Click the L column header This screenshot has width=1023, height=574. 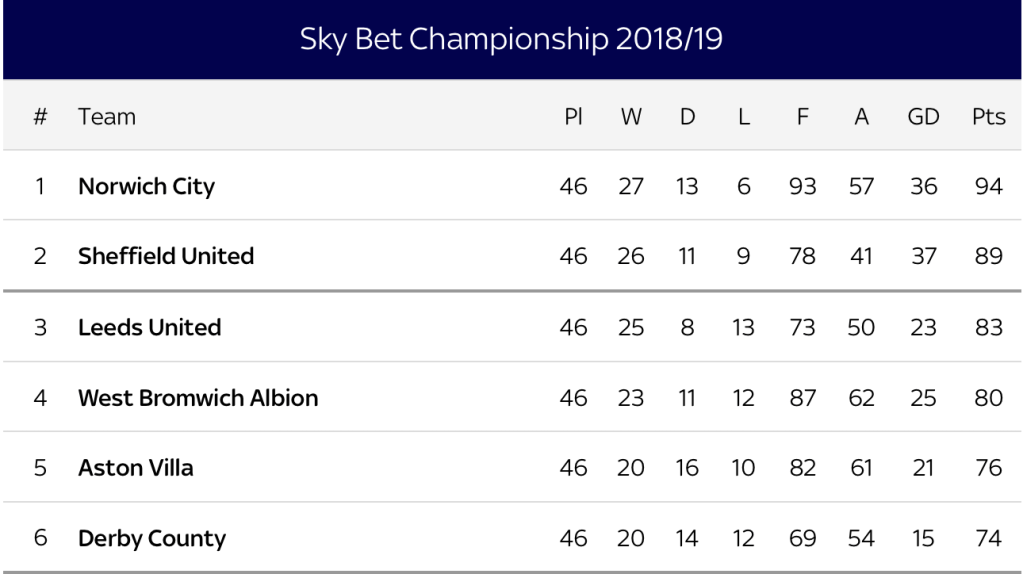click(743, 116)
